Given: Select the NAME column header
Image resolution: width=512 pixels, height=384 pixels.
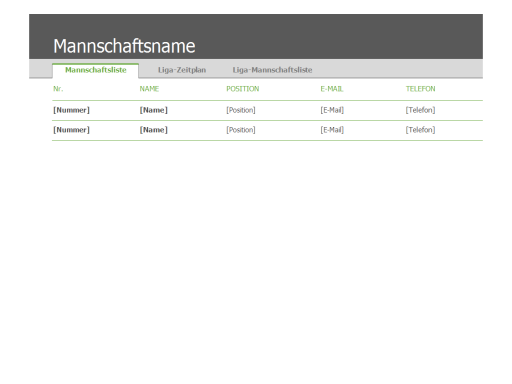Looking at the screenshot, I should [149, 89].
